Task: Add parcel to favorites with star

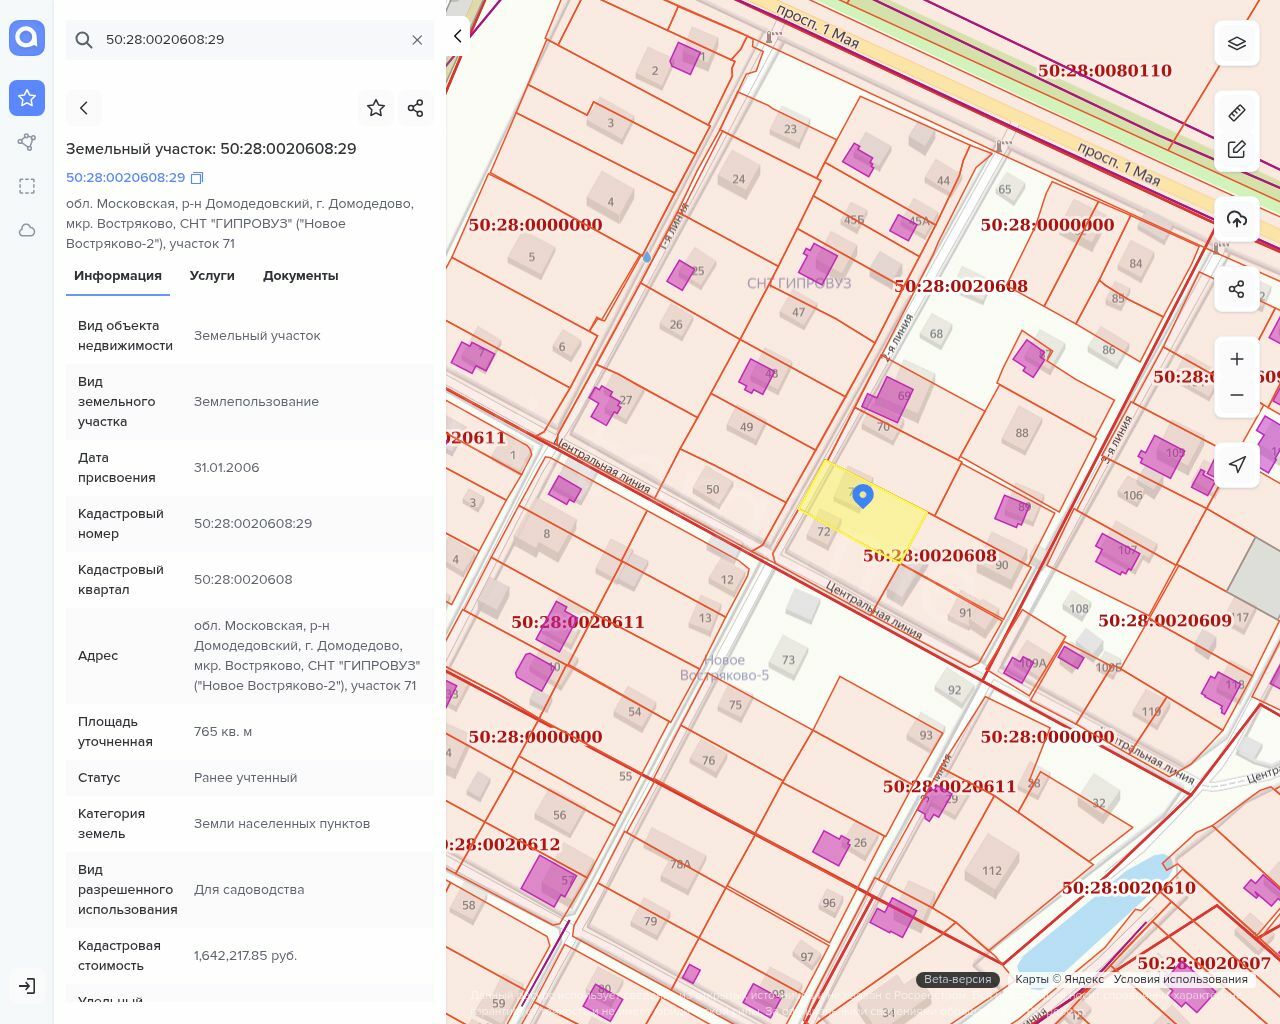Action: [376, 108]
